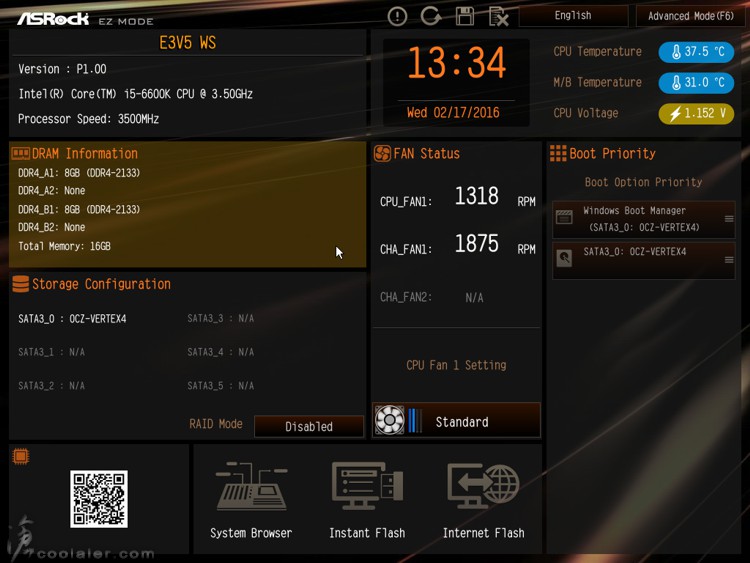The width and height of the screenshot is (750, 563).
Task: Click the DDR4_B1: 8GB (DDR4-2133) line
Action: coord(79,210)
